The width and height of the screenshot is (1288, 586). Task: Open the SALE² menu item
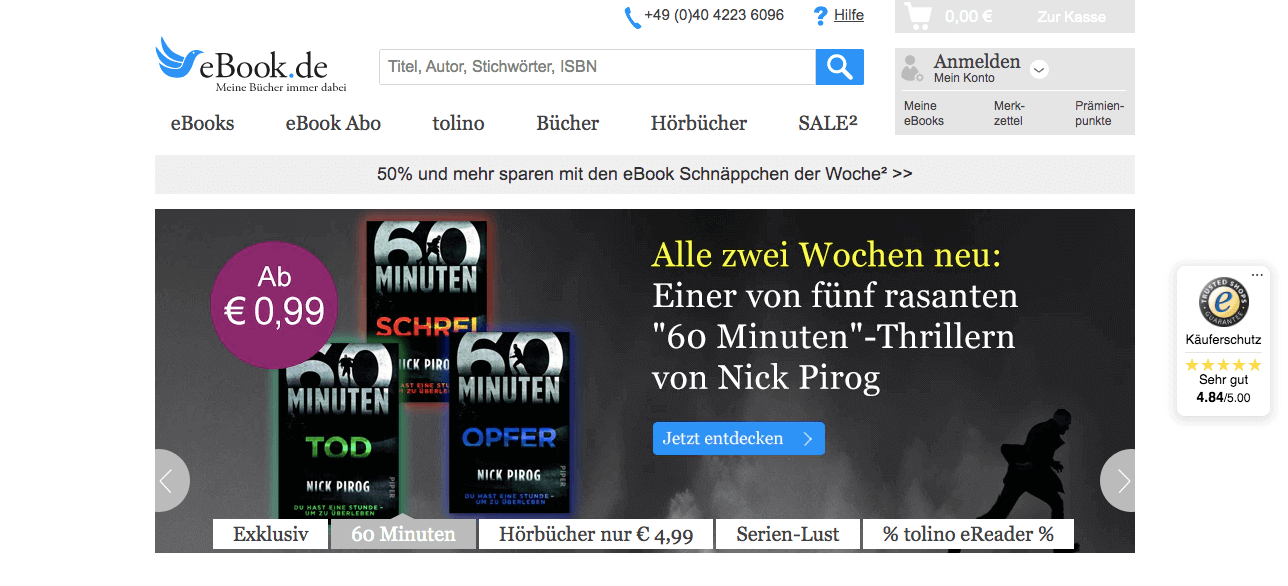[828, 123]
